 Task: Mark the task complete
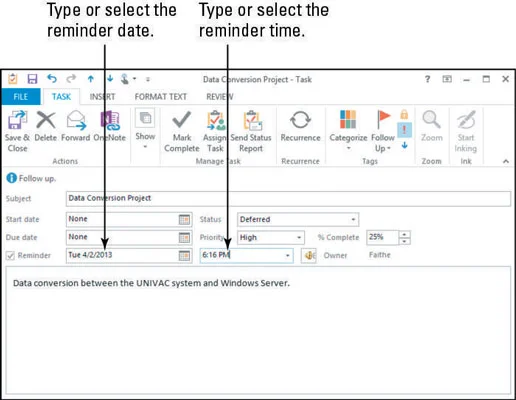182,120
